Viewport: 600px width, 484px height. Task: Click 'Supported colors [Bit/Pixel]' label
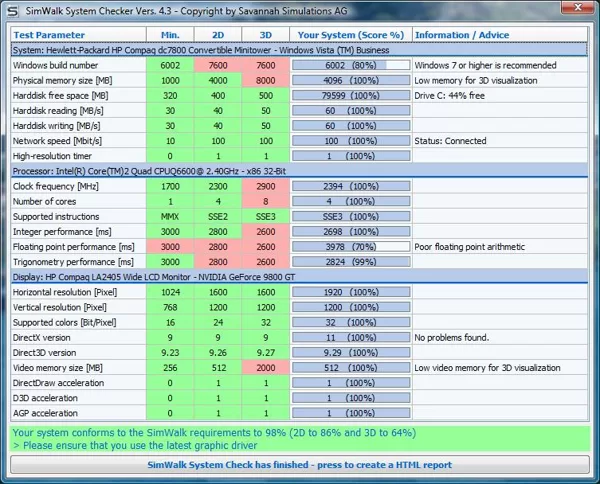point(64,323)
